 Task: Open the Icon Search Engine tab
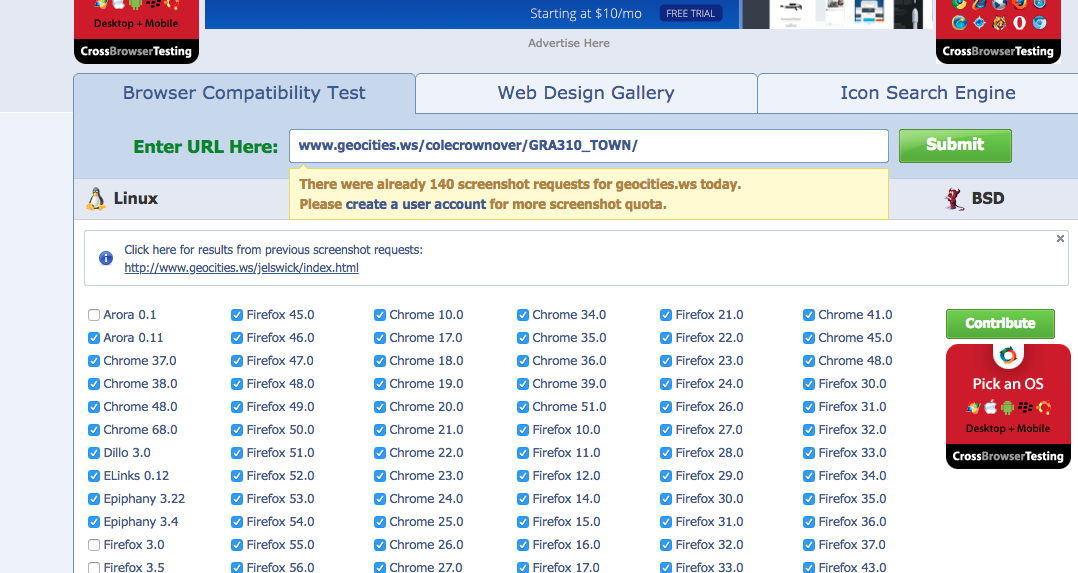(x=927, y=93)
